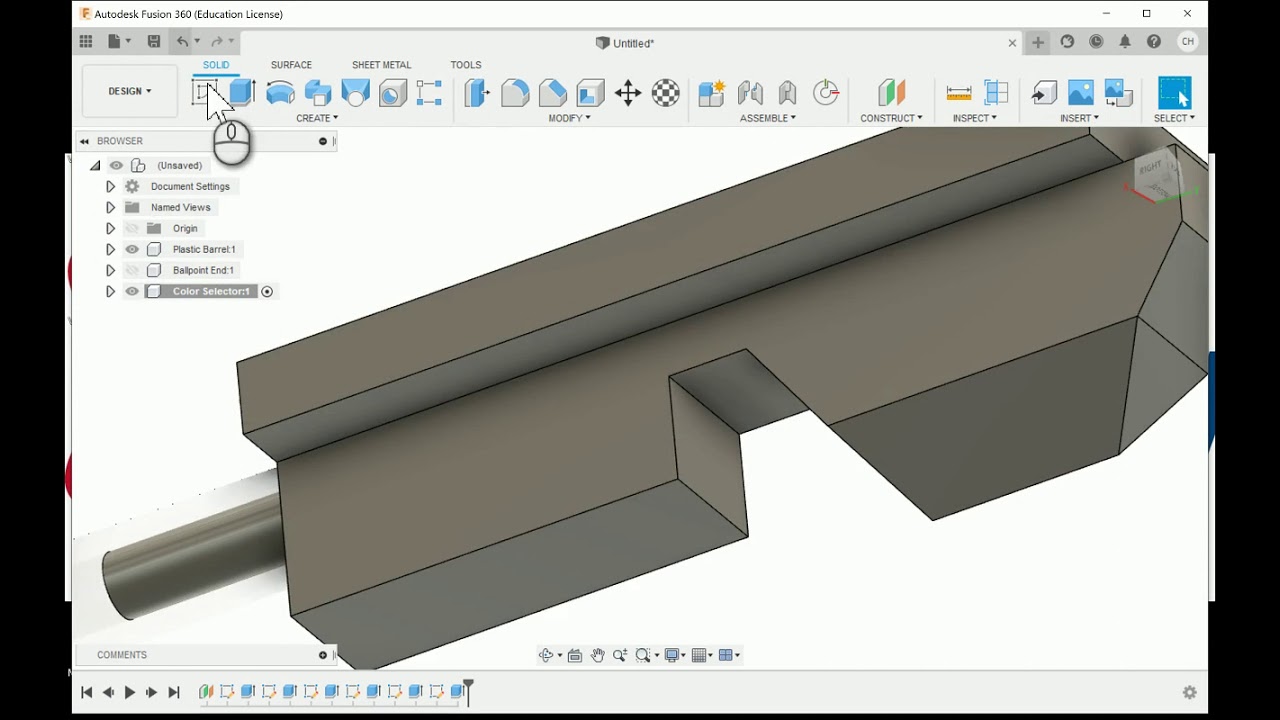Select the Create Sketch tool
This screenshot has height=720, width=1280.
[205, 93]
